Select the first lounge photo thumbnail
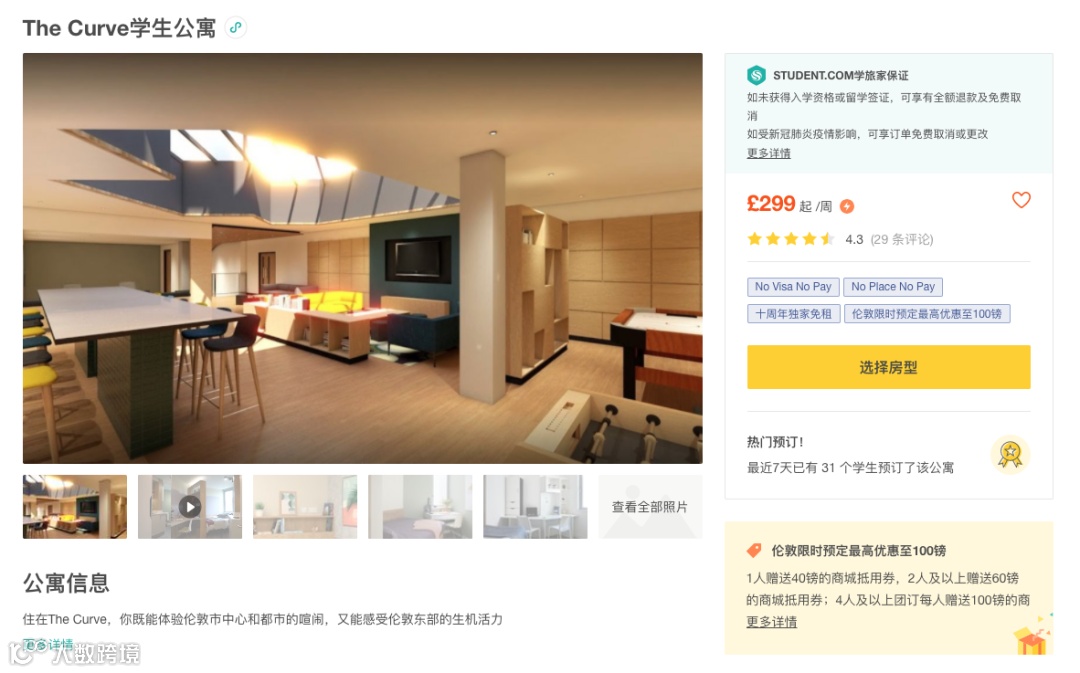 (74, 507)
